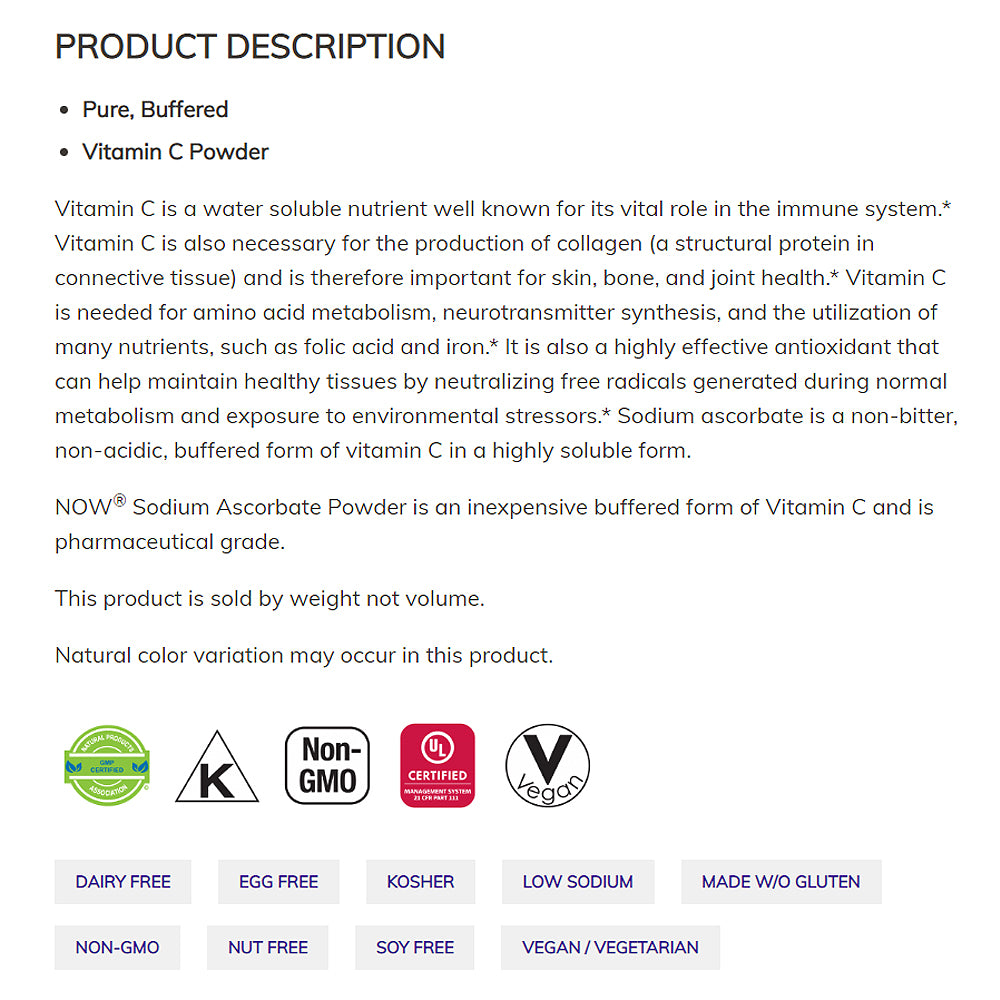
Task: Select the NON-GMO tag button
Action: (117, 947)
